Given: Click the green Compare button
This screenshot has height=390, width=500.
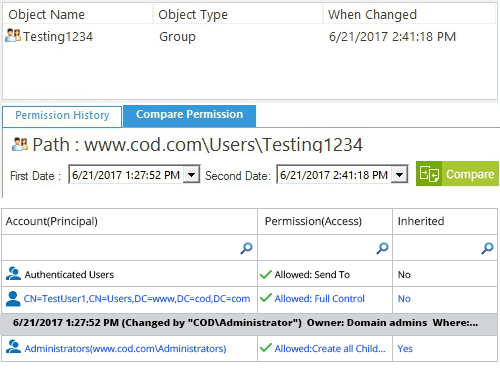Looking at the screenshot, I should coord(457,174).
